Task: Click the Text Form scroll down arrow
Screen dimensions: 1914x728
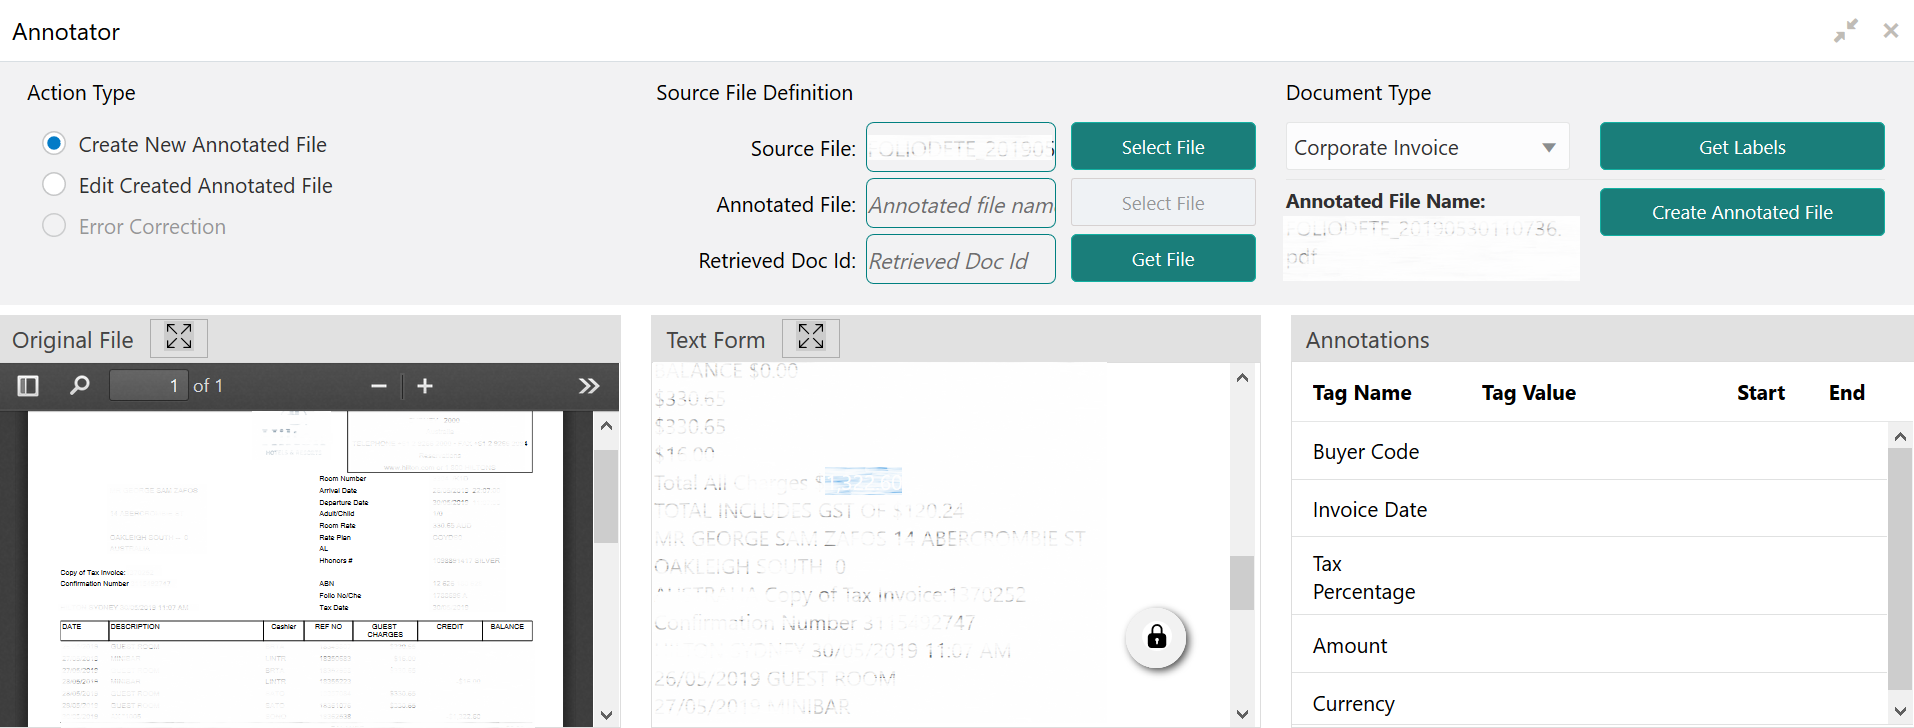Action: [x=1242, y=714]
